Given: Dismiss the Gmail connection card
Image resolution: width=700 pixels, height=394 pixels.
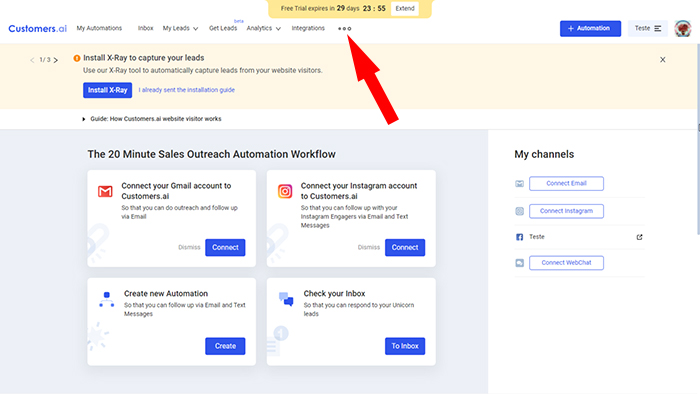Looking at the screenshot, I should point(189,247).
